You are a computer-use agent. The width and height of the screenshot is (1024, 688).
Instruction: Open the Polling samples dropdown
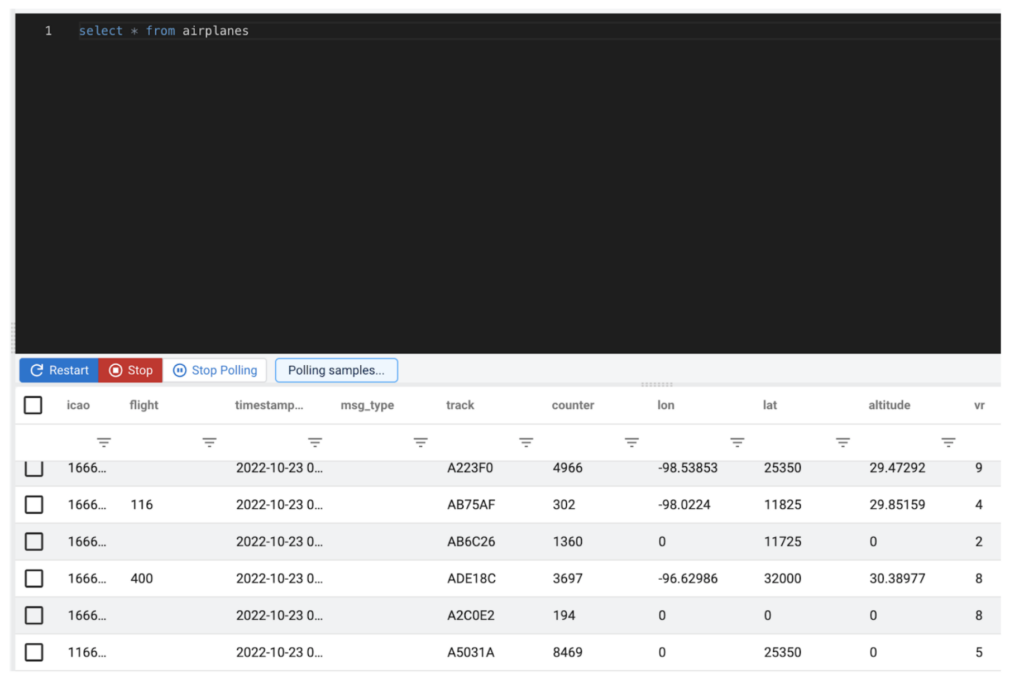tap(336, 370)
